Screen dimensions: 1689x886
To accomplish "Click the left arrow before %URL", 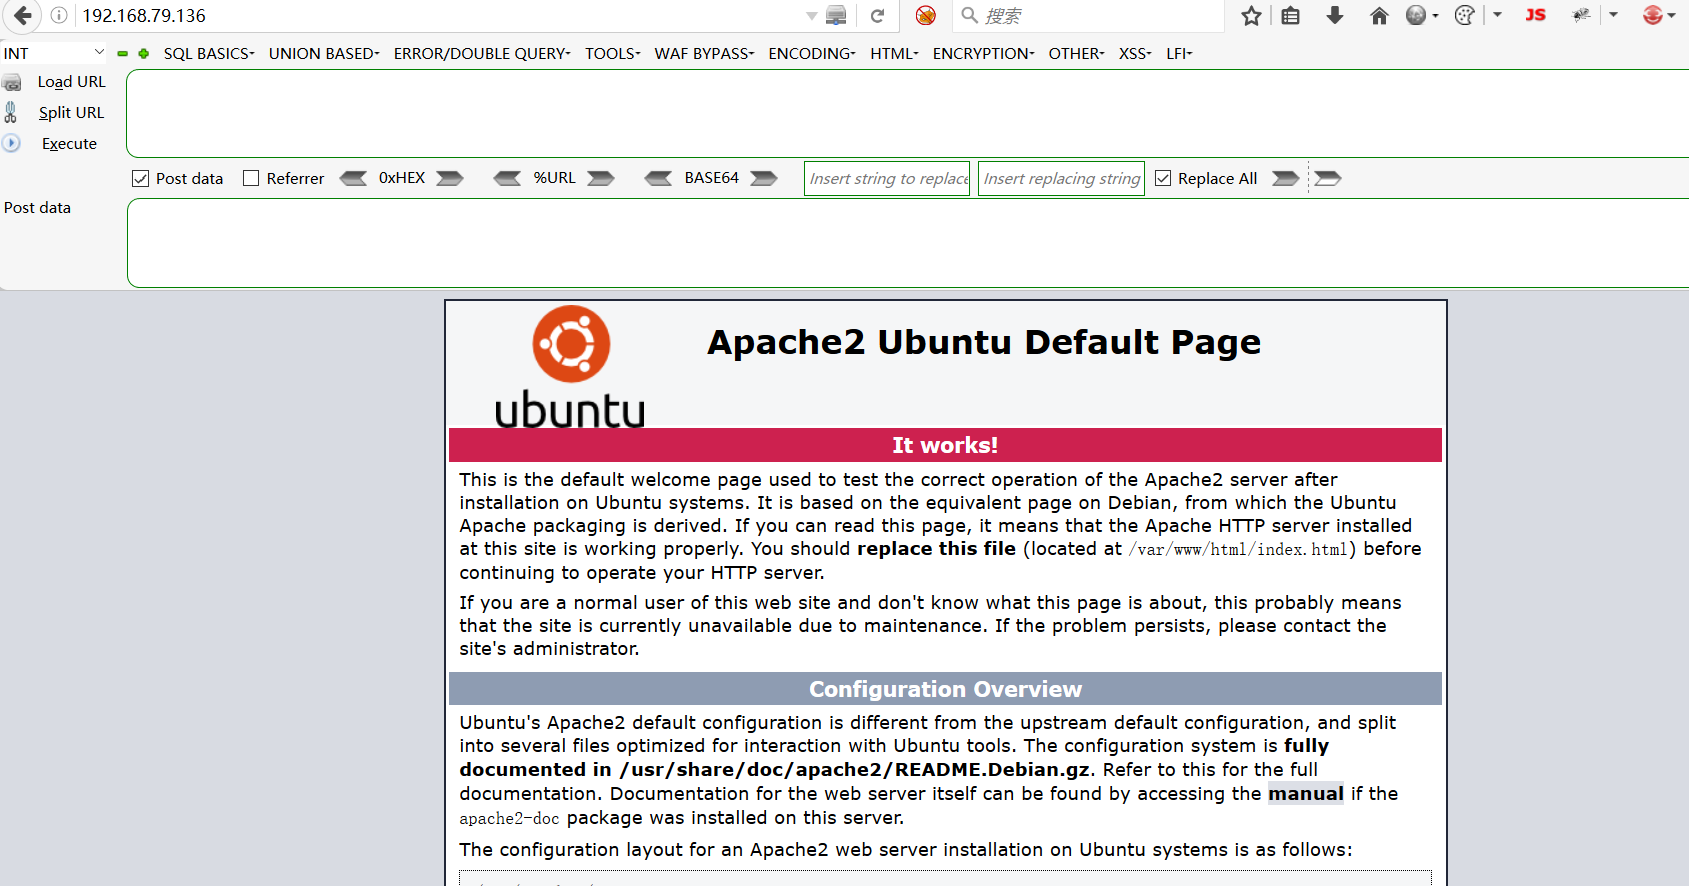I will (x=507, y=178).
